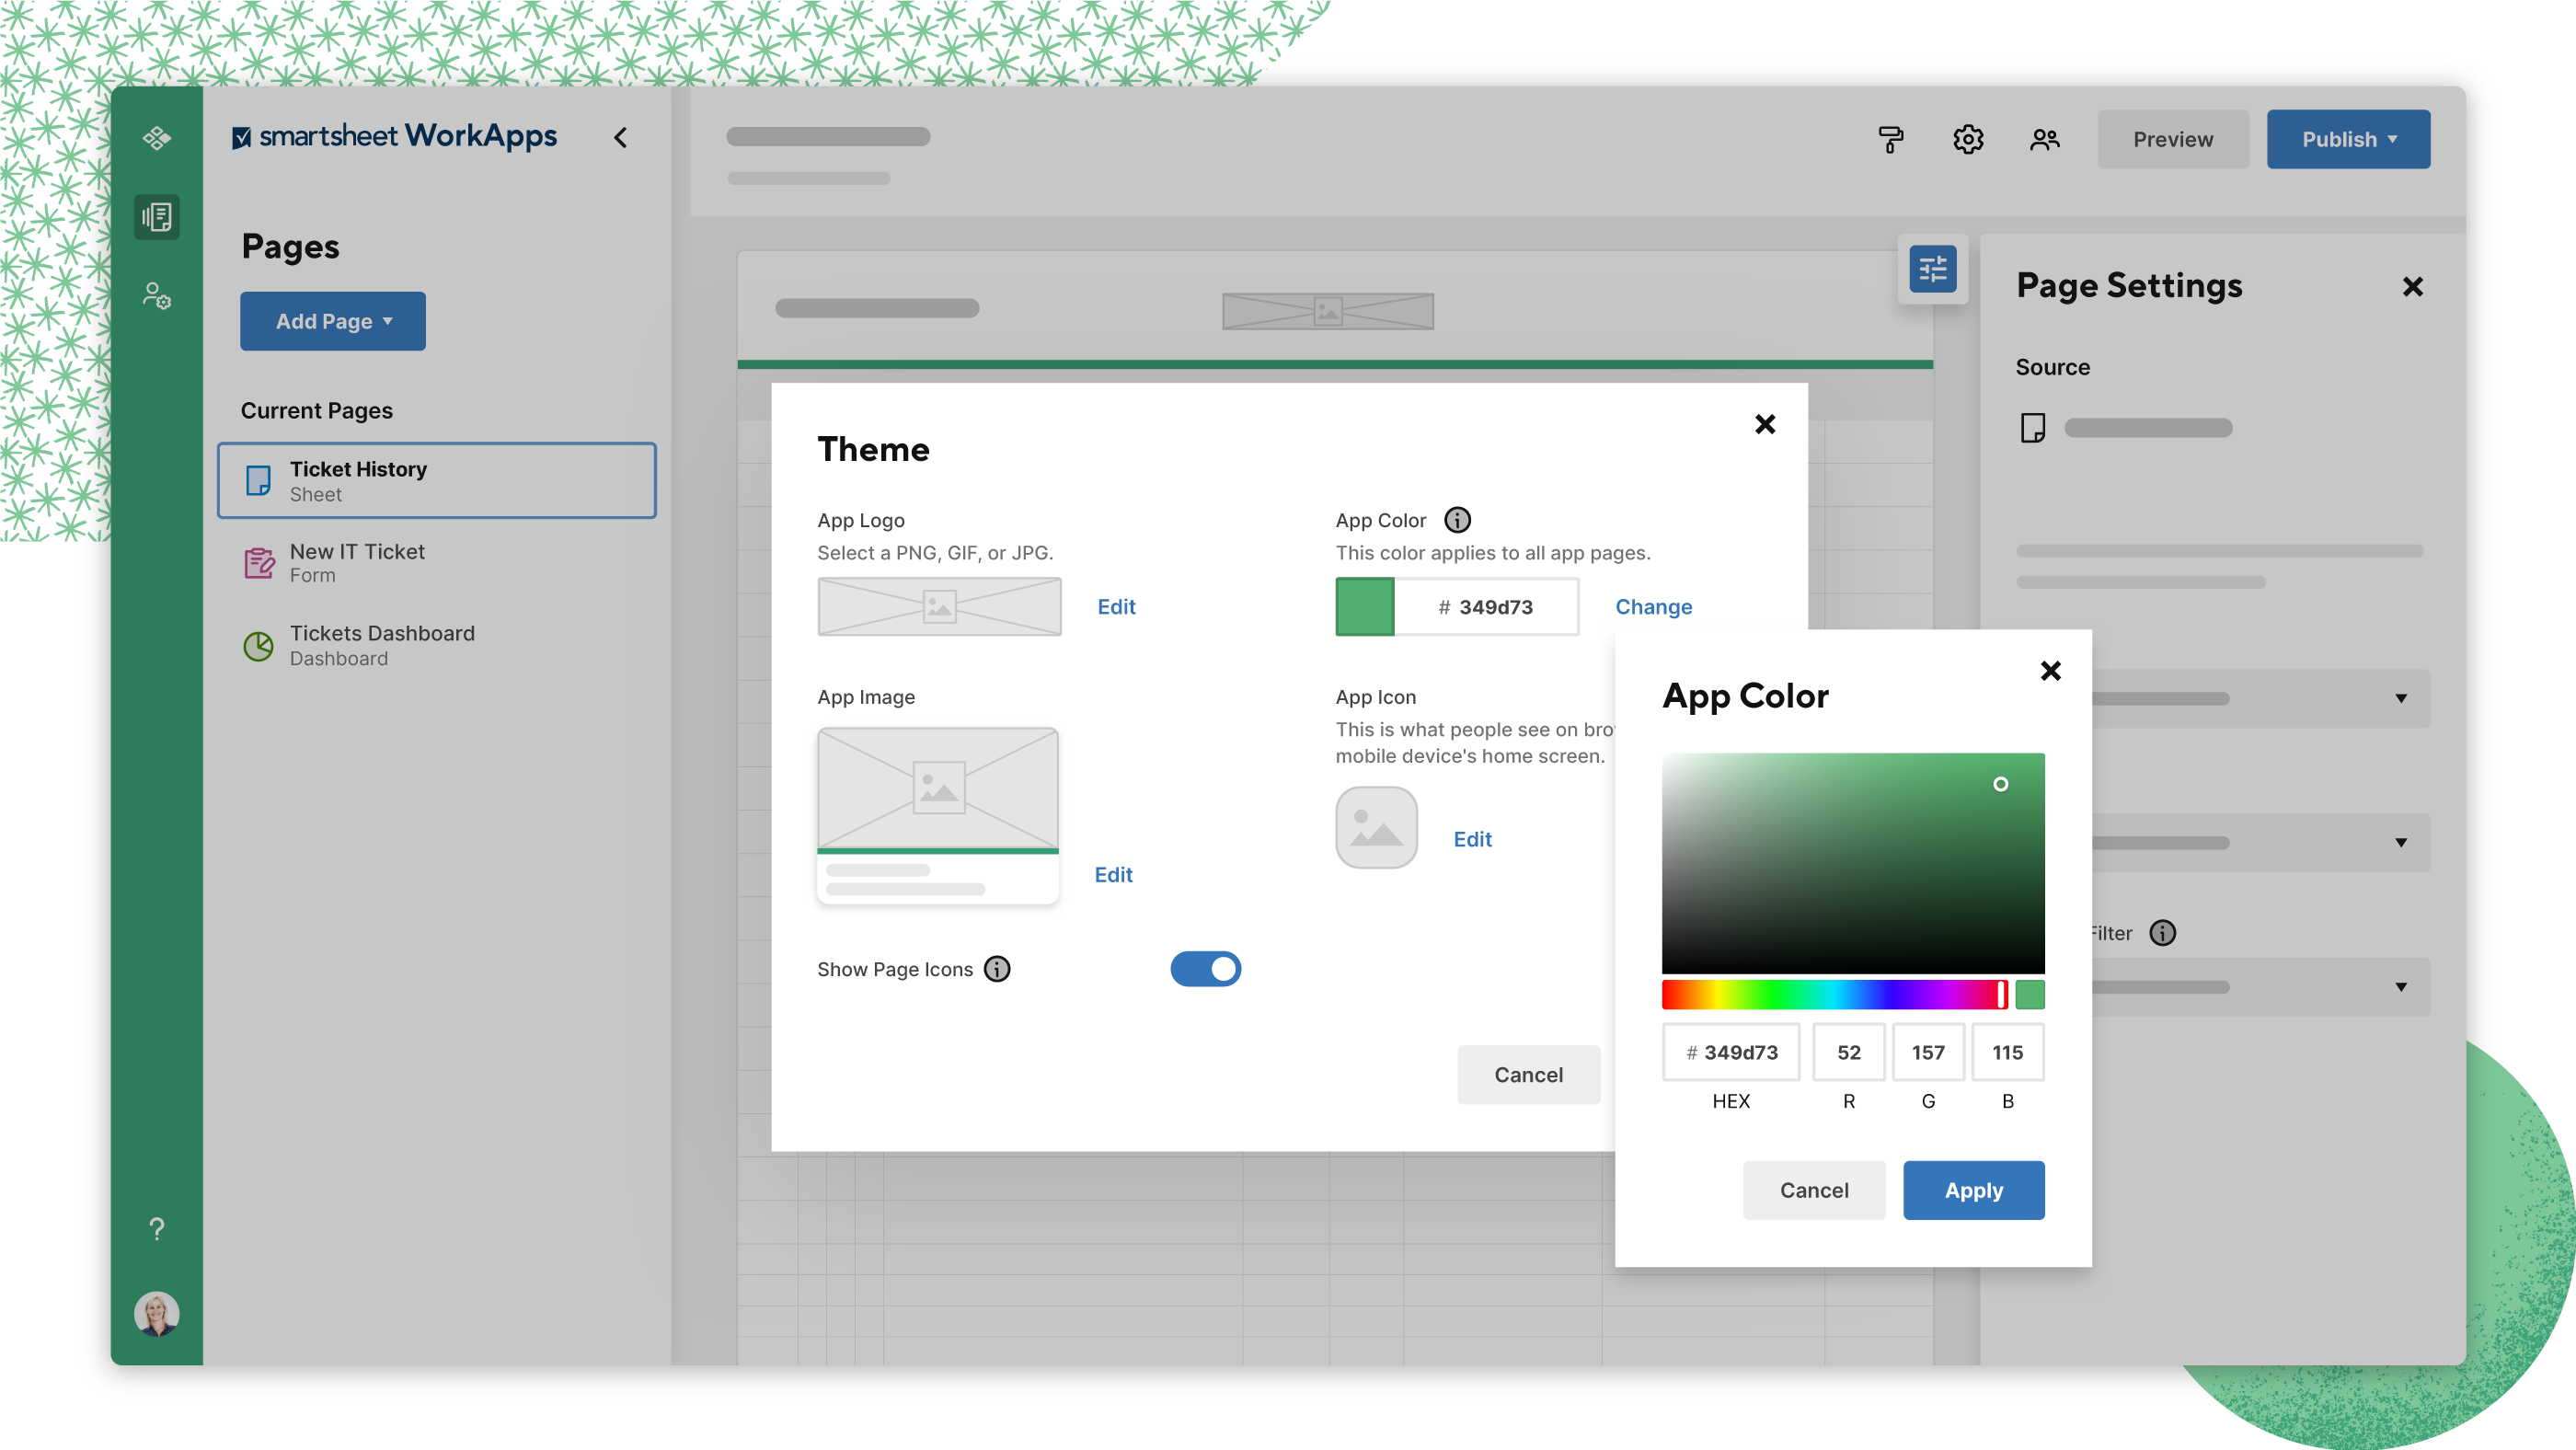Expand the Publish dropdown button

2347,139
